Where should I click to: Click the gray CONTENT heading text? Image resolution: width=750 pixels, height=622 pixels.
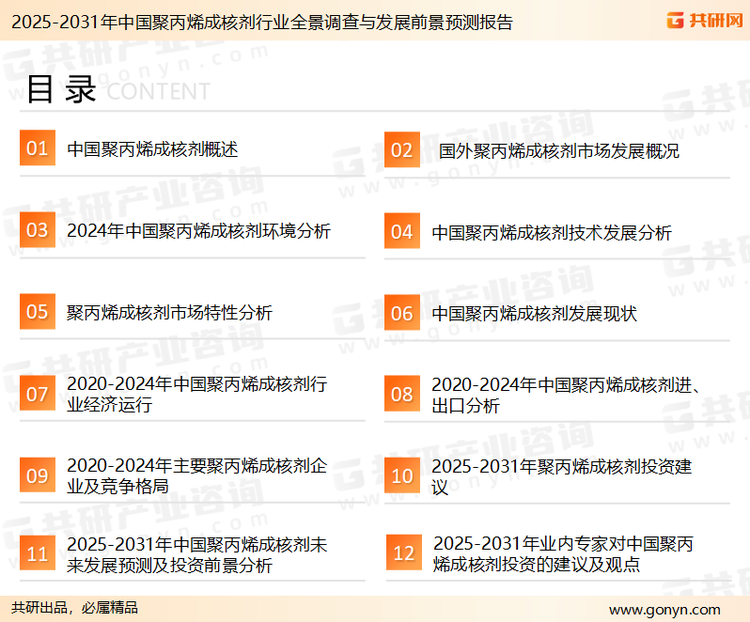[x=158, y=91]
